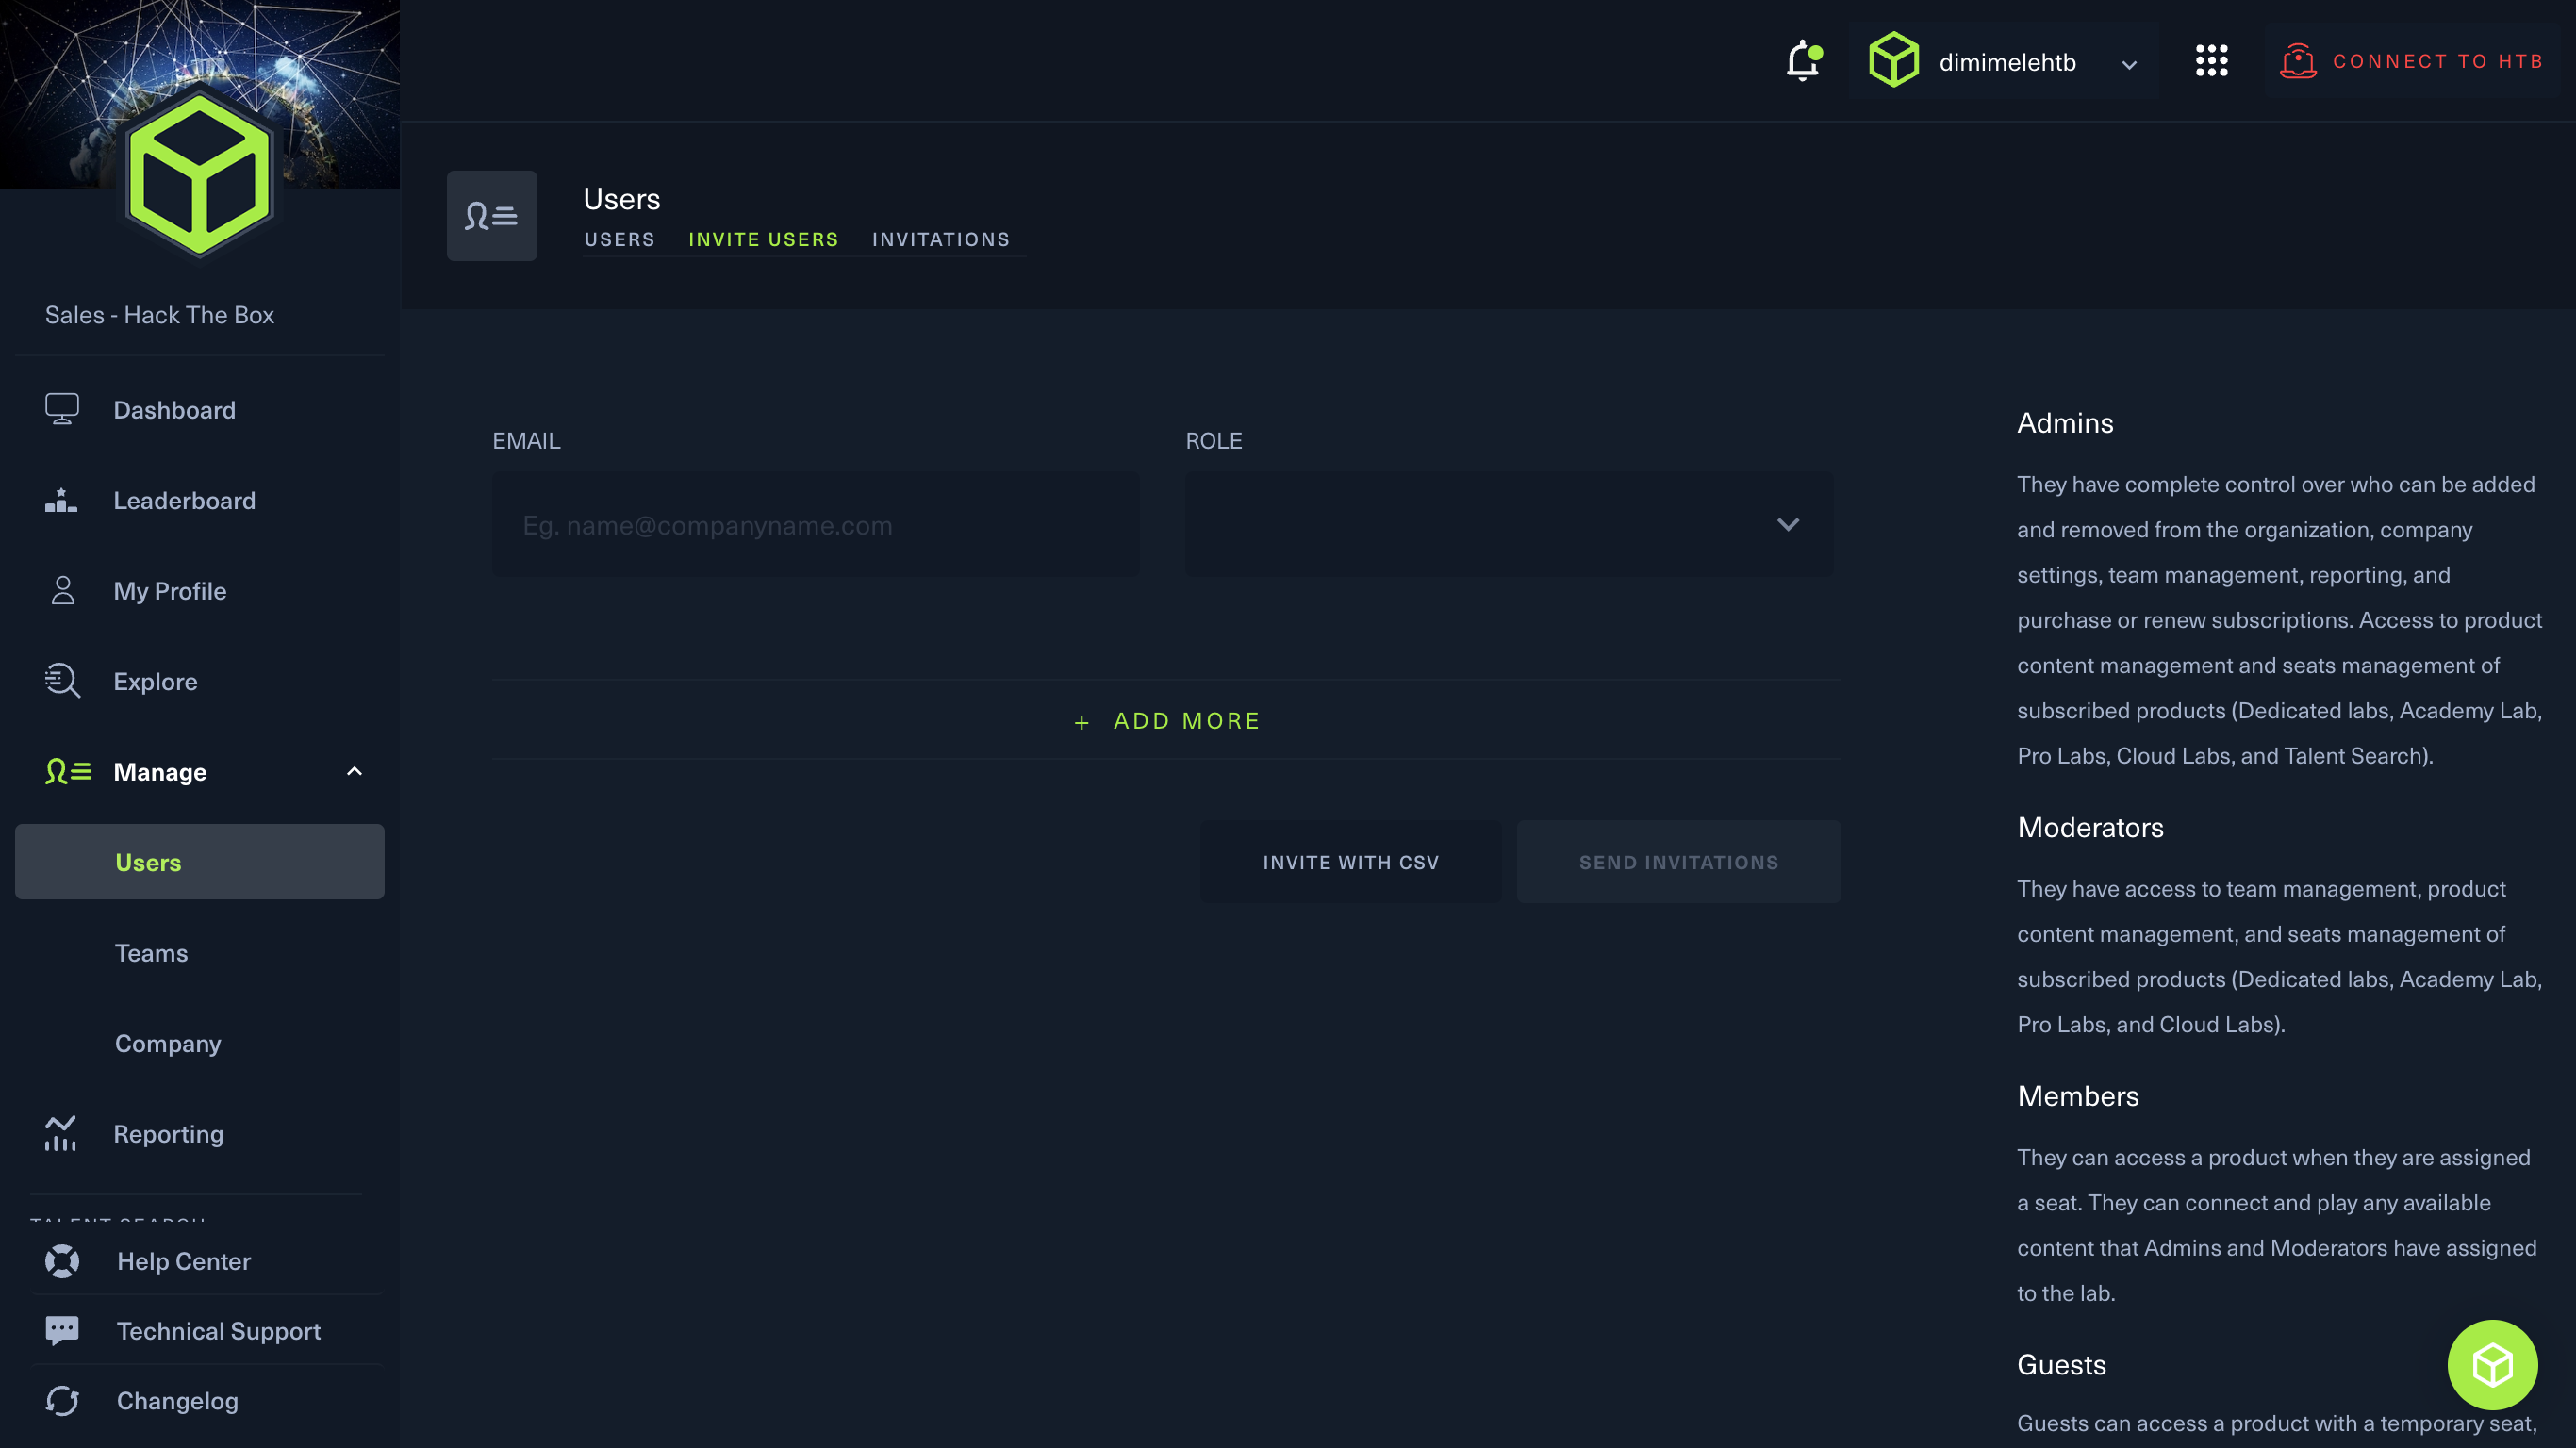Click the My Profile person icon
The width and height of the screenshot is (2576, 1448).
coord(63,590)
